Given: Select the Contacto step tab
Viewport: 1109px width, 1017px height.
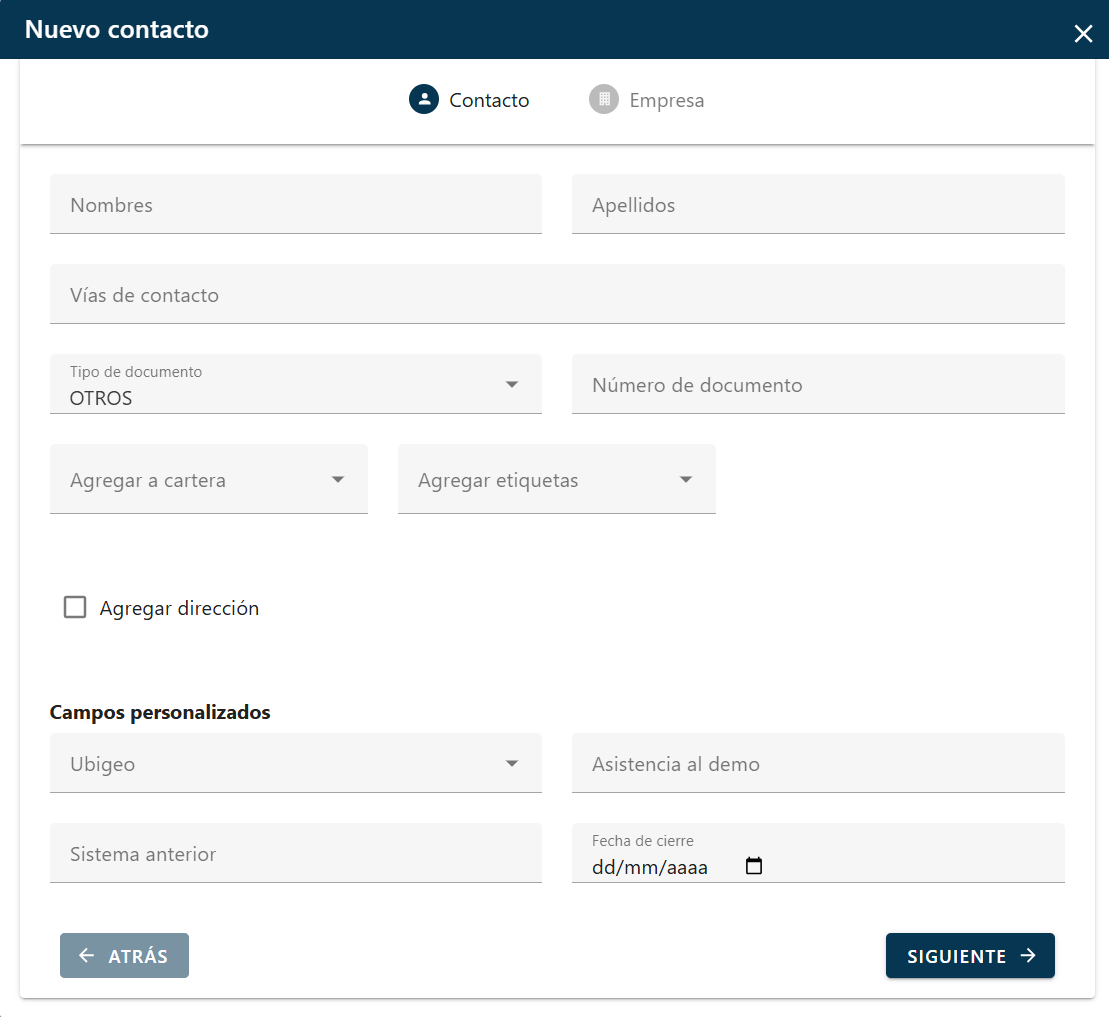Looking at the screenshot, I should tap(488, 100).
